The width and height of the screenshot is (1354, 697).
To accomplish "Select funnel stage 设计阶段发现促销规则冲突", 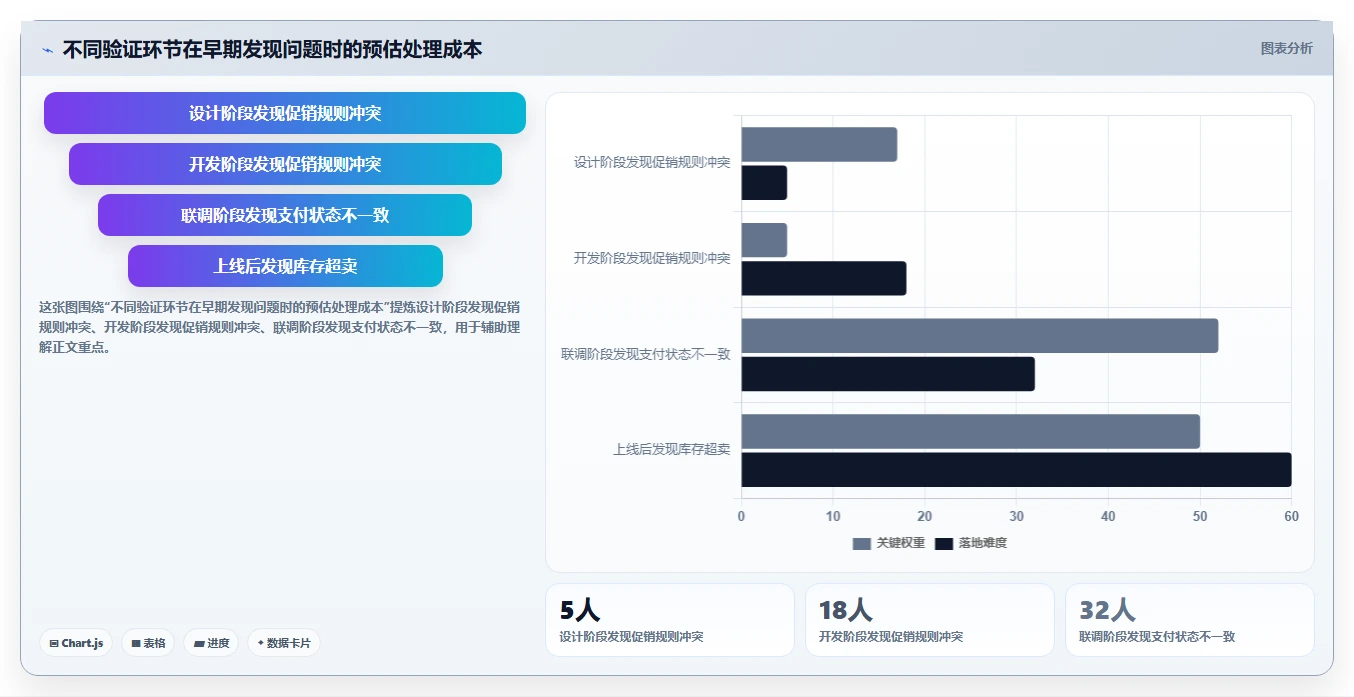I will pyautogui.click(x=285, y=113).
